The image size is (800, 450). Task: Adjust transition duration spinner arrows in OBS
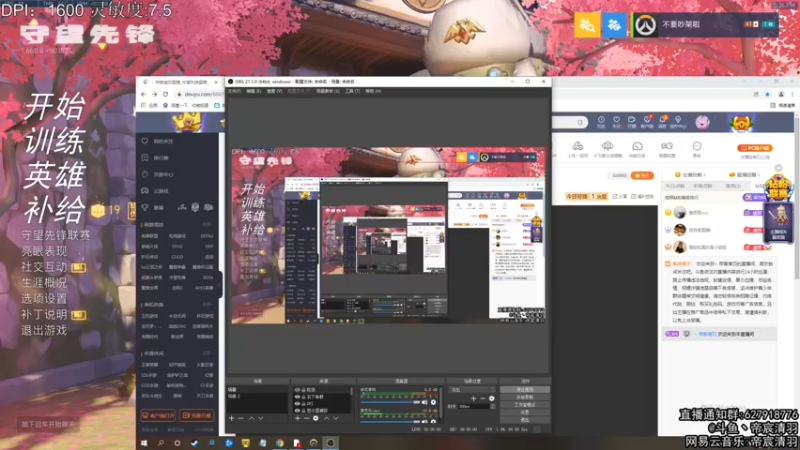(x=492, y=407)
